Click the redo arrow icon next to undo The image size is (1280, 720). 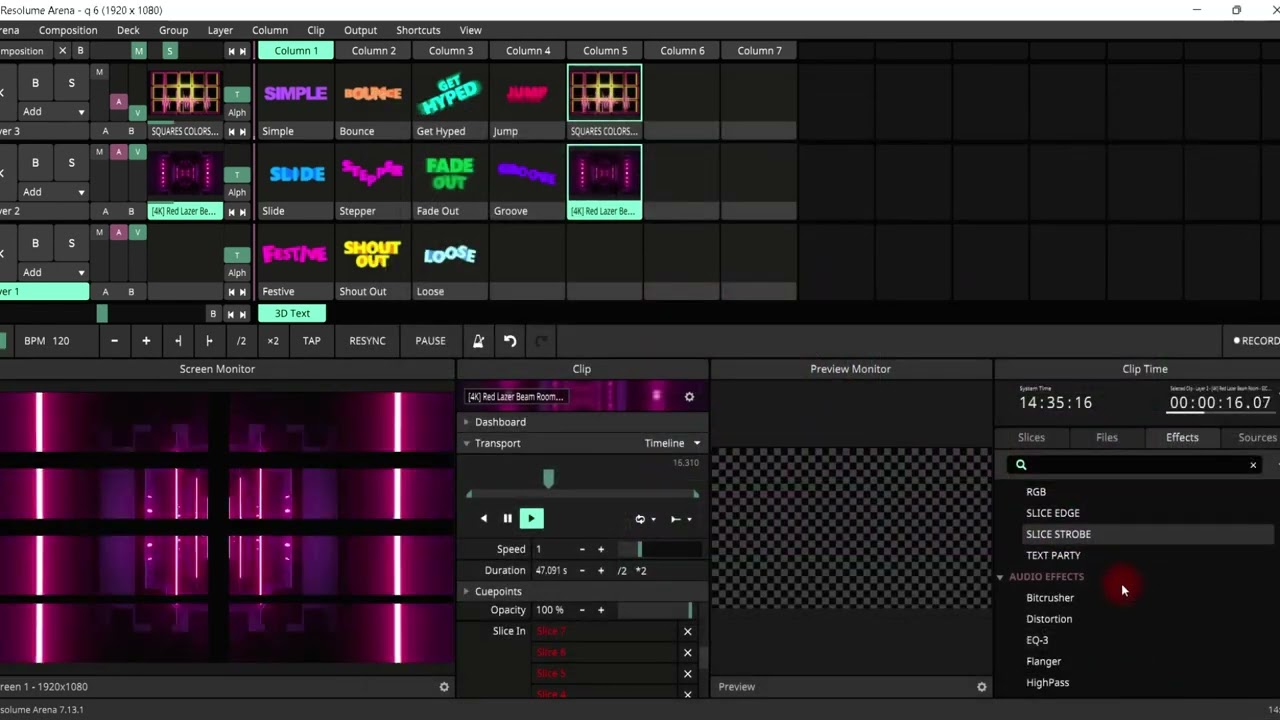pos(541,341)
